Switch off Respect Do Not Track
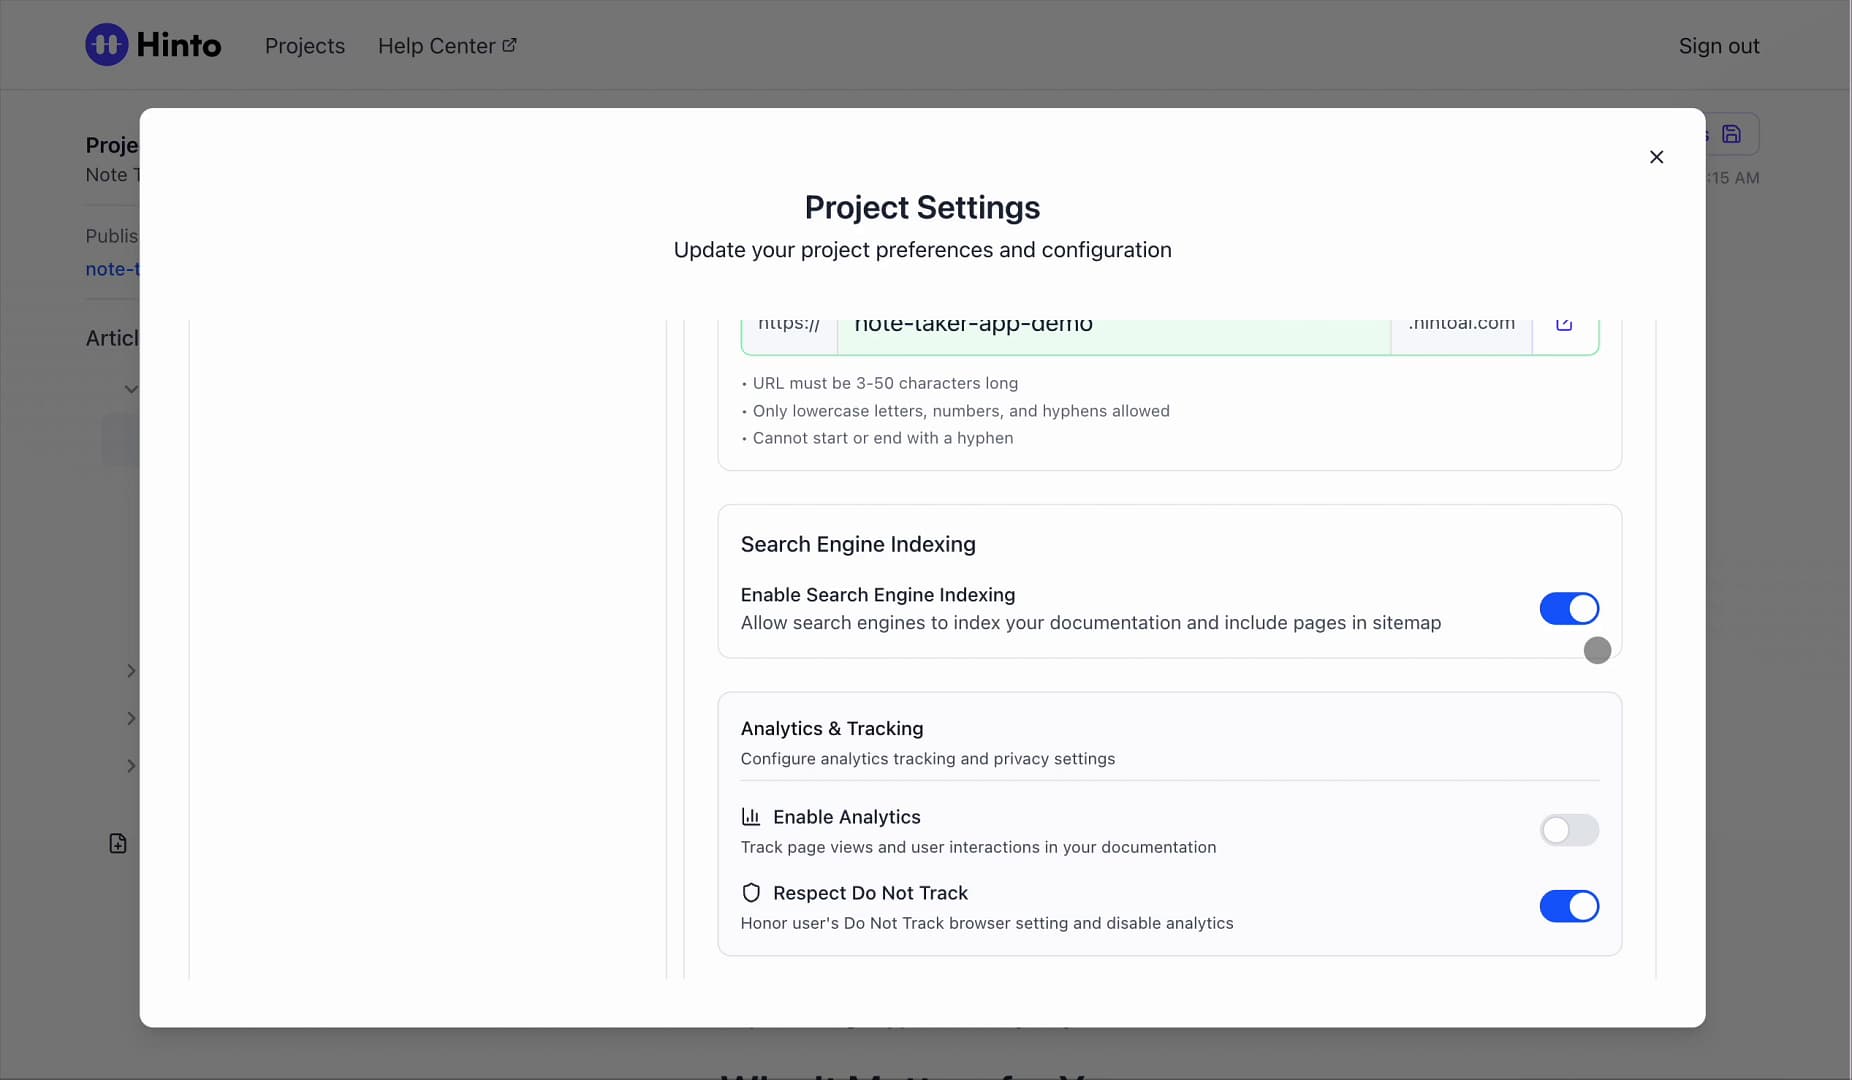 [x=1569, y=907]
